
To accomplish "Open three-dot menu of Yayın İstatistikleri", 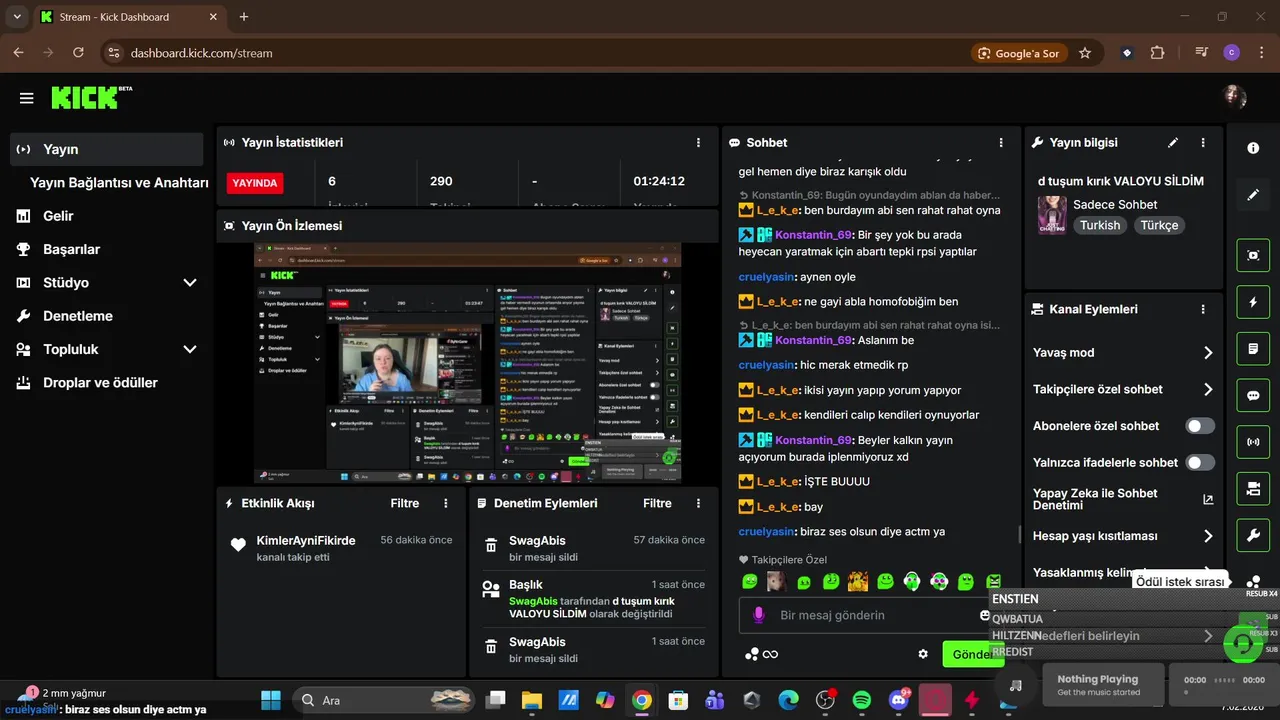I will coord(699,143).
